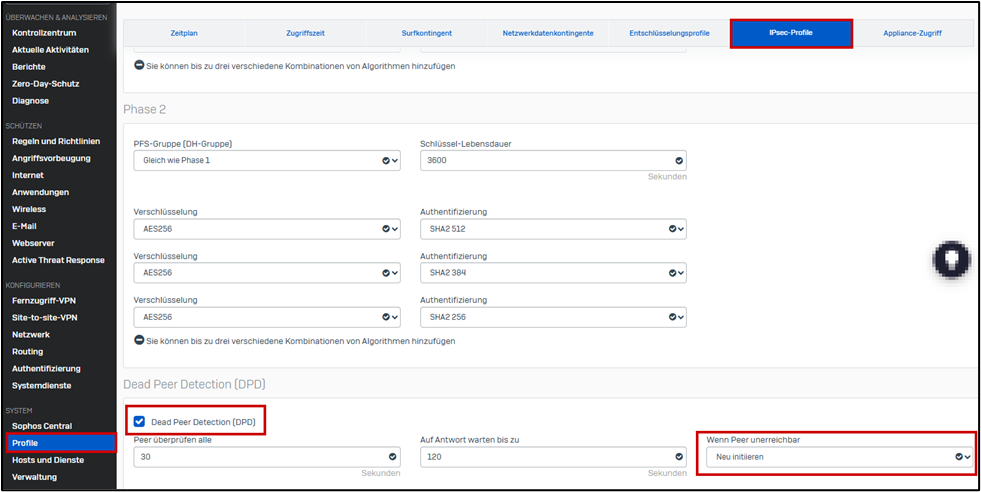Open Verschlüsselung dropdown beside SHA2 384
Screen dimensions: 981x492
point(267,273)
